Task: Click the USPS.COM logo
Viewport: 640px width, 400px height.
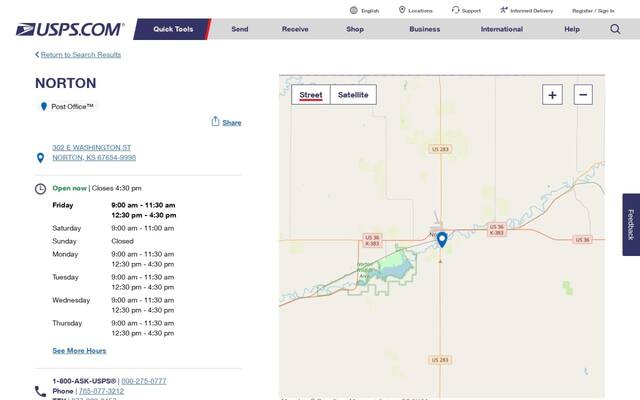Action: click(x=70, y=29)
